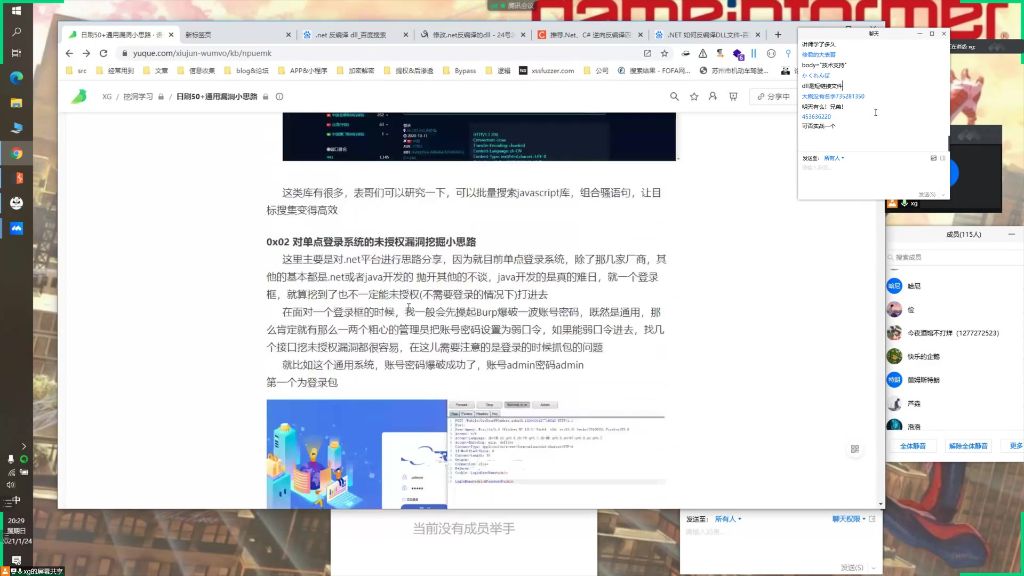Reload the yuque page
1024x576 pixels.
[103, 53]
